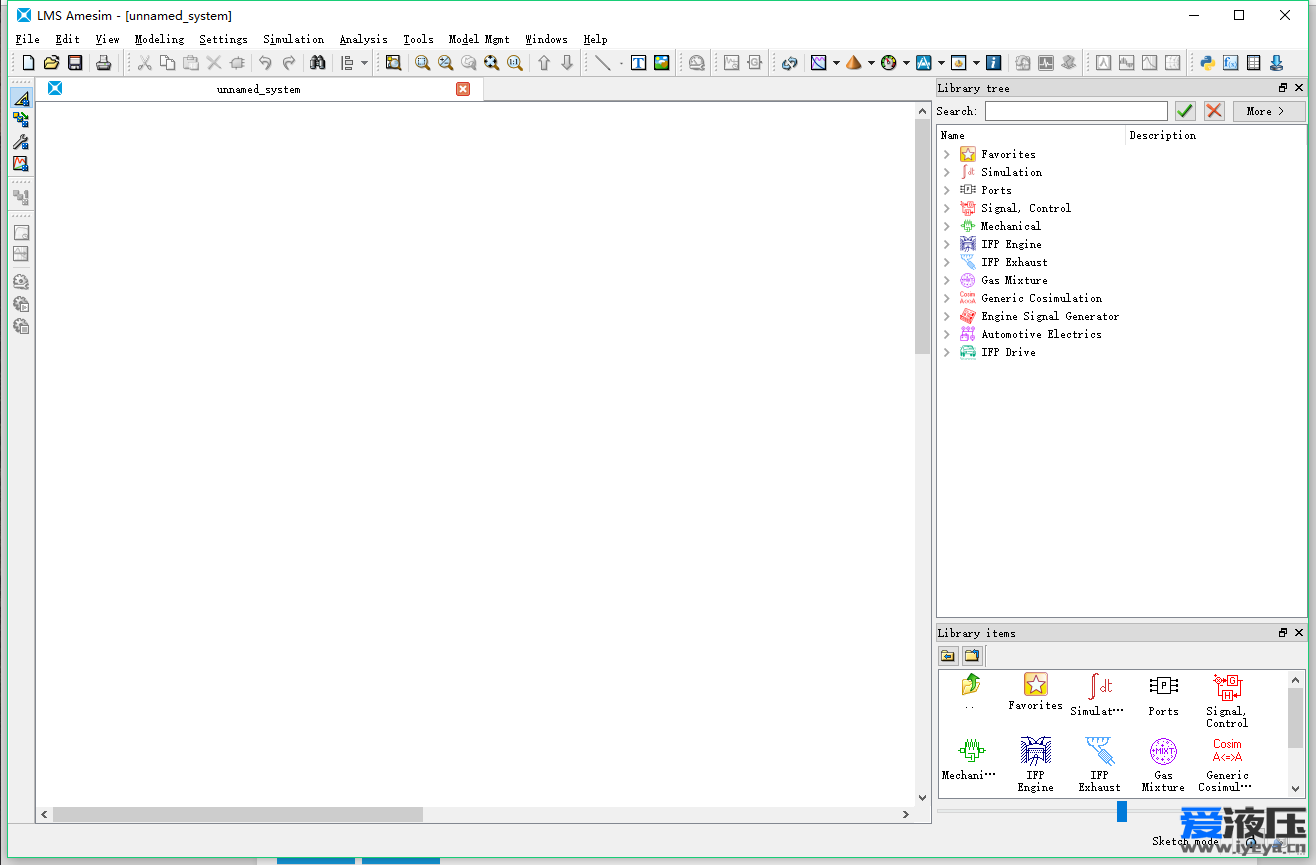Click the binoculars find icon

tap(318, 63)
